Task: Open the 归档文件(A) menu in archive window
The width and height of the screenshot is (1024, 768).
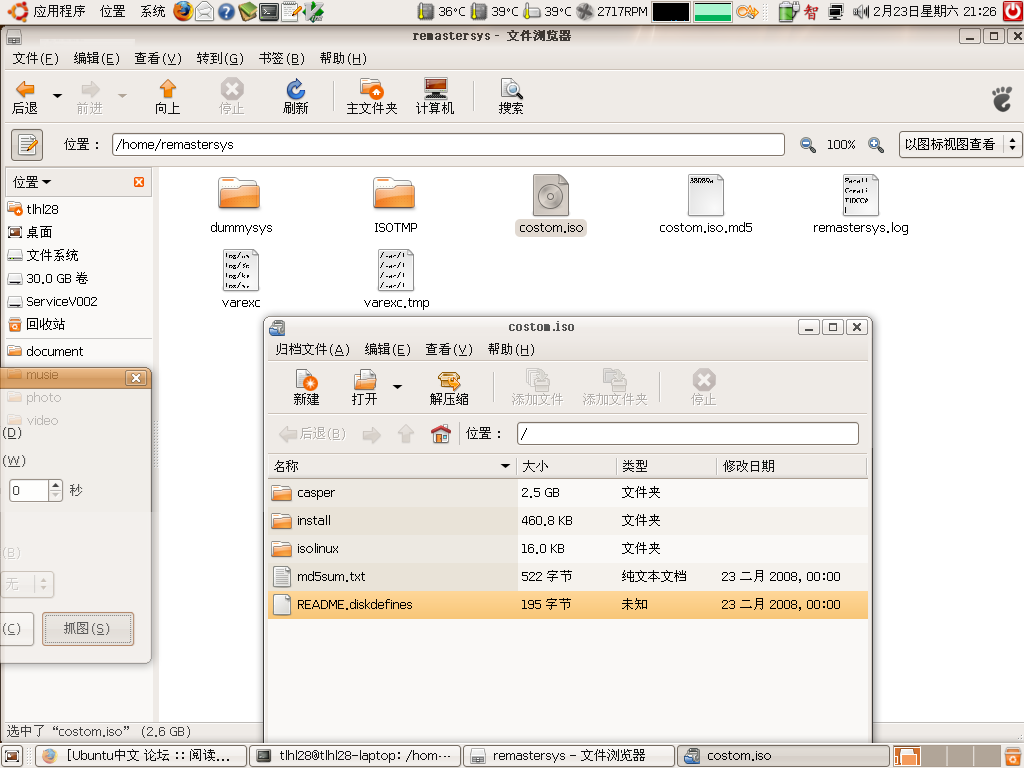Action: (312, 349)
